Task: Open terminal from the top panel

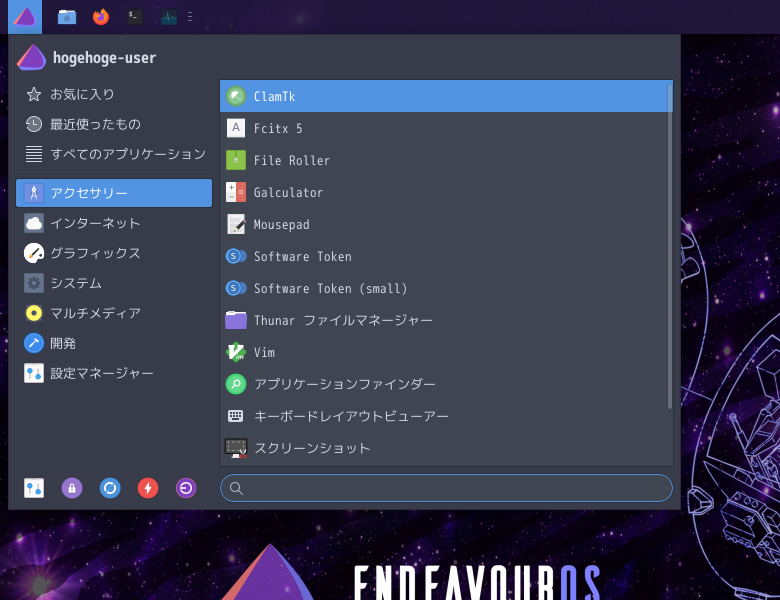Action: pyautogui.click(x=135, y=17)
